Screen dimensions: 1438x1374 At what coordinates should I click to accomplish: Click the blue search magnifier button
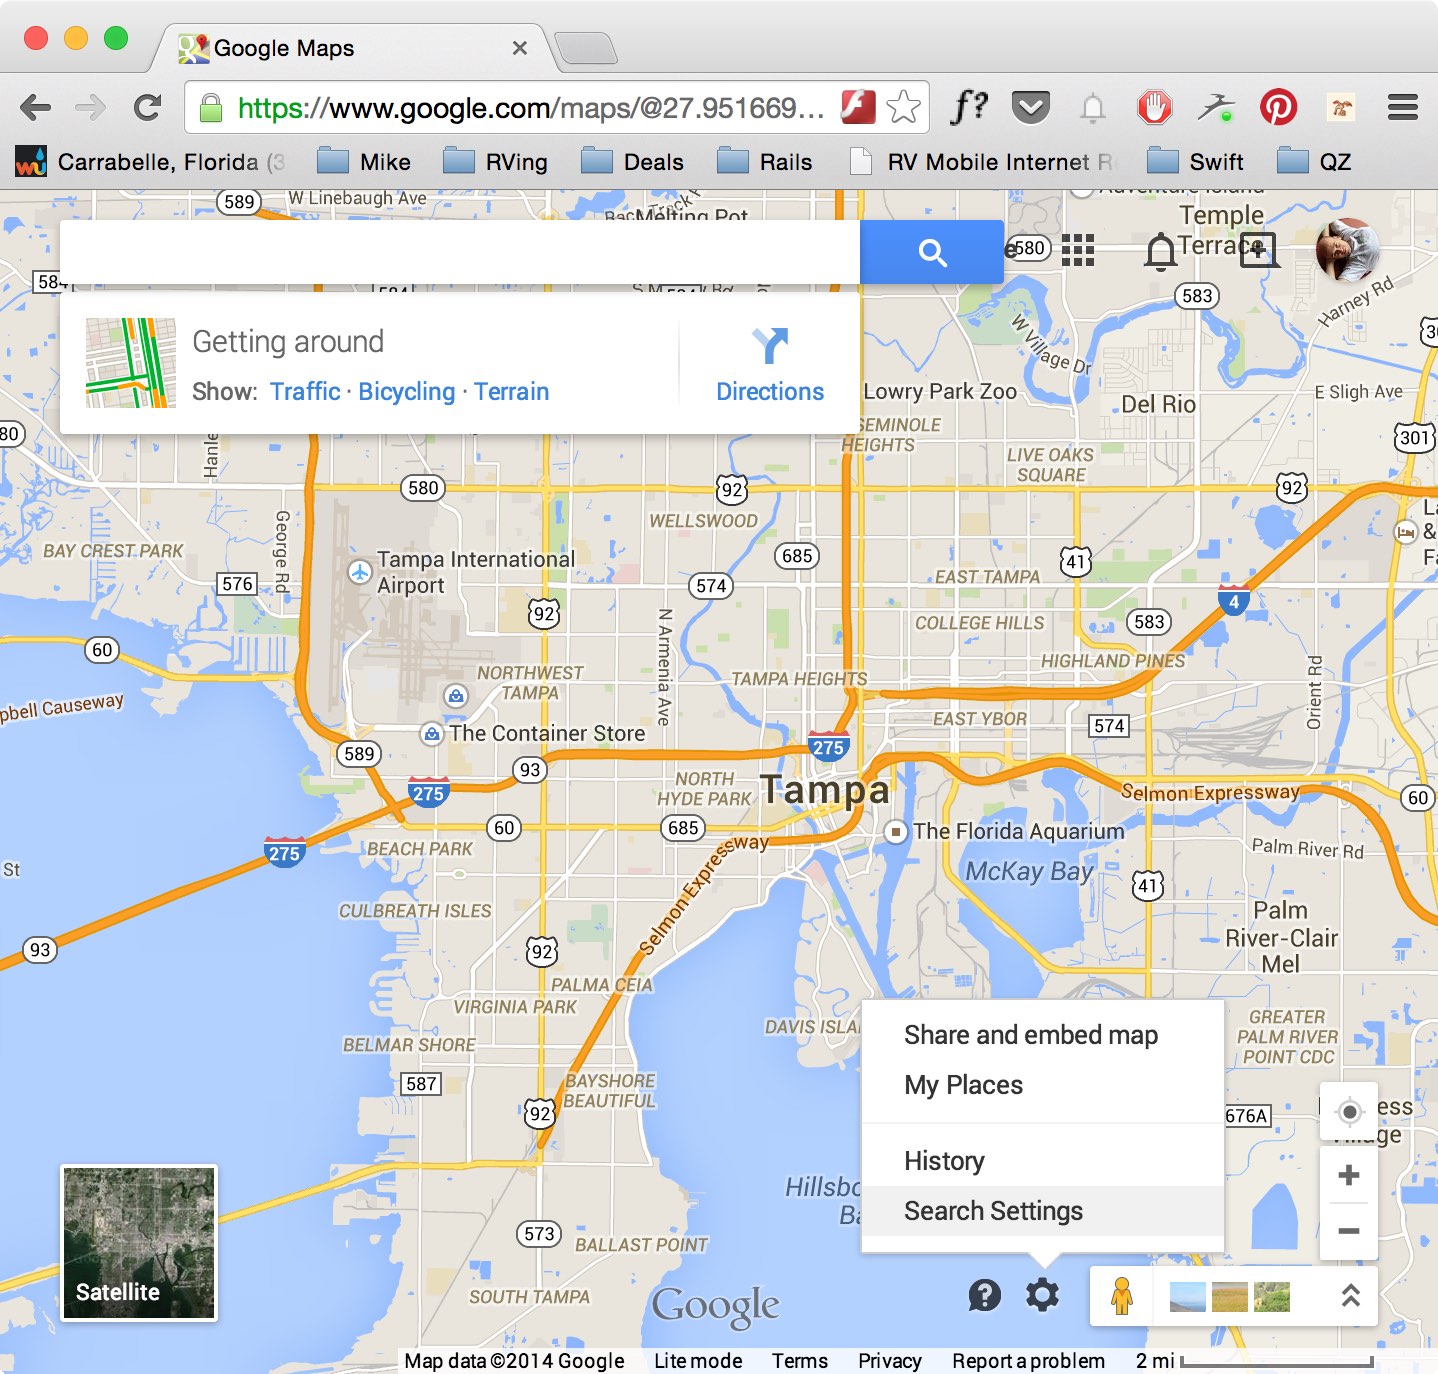tap(932, 253)
